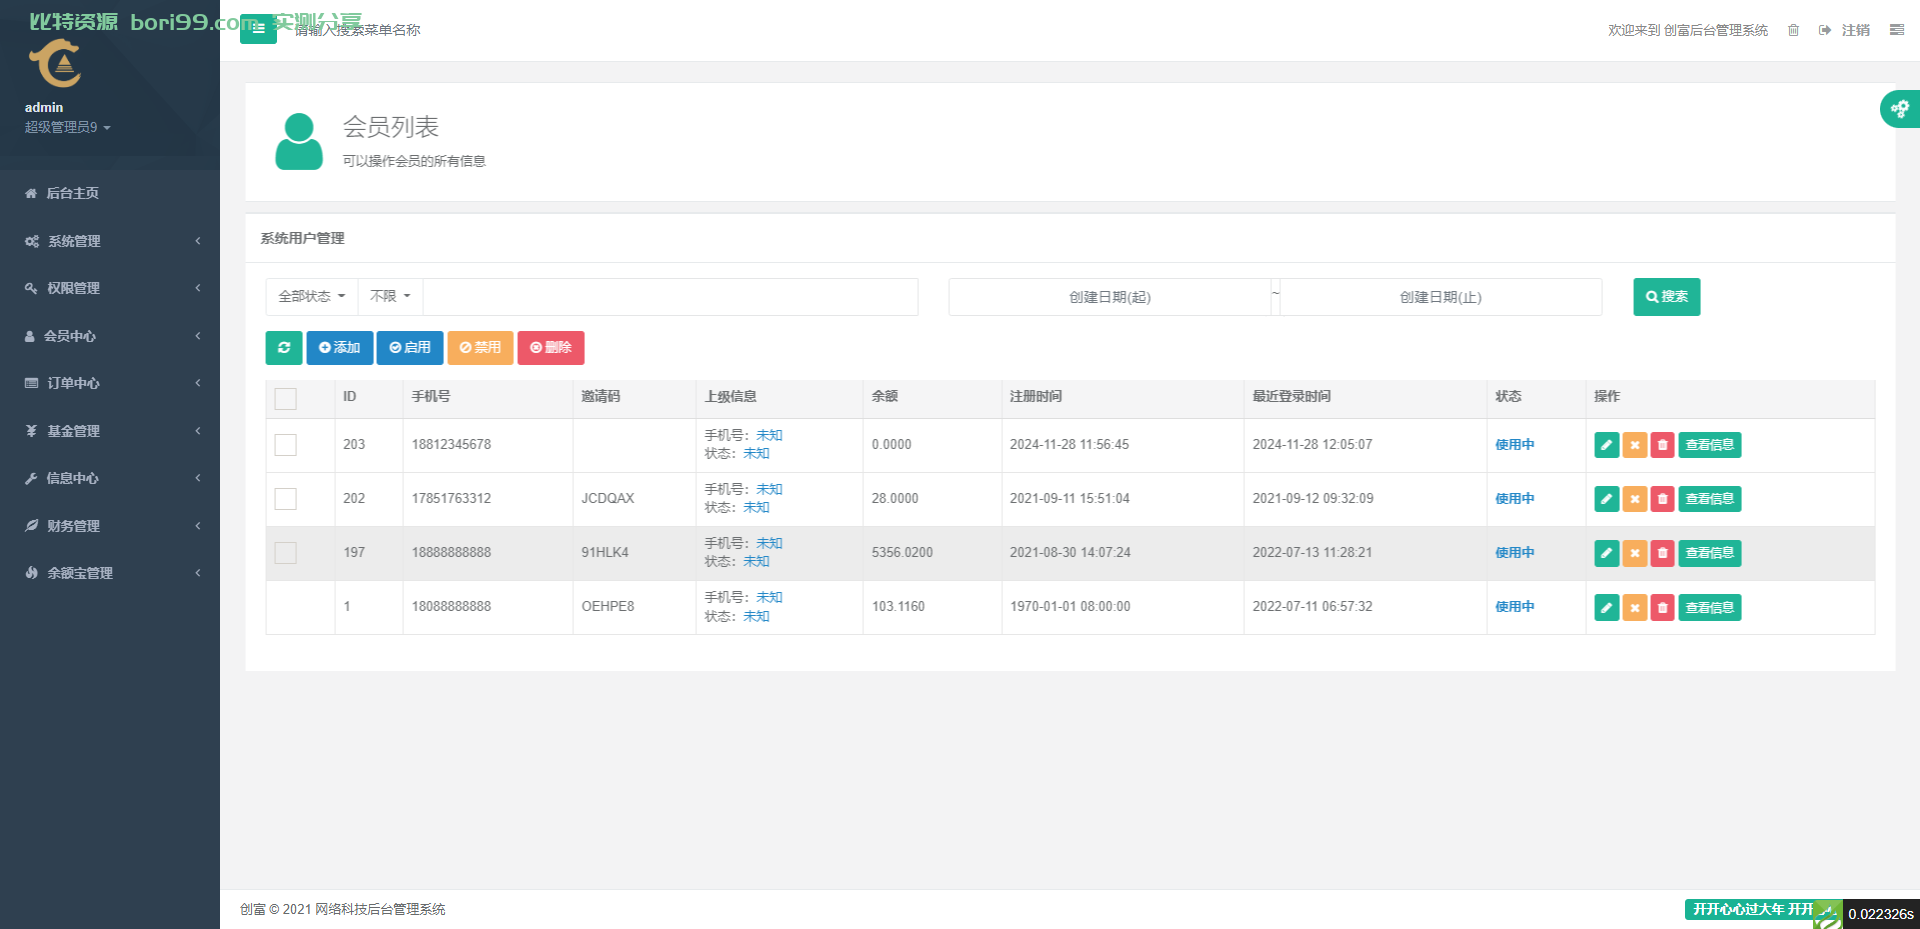Screen dimensions: 1920x929
Task: Click 查看信息 for member 202
Action: [1710, 499]
